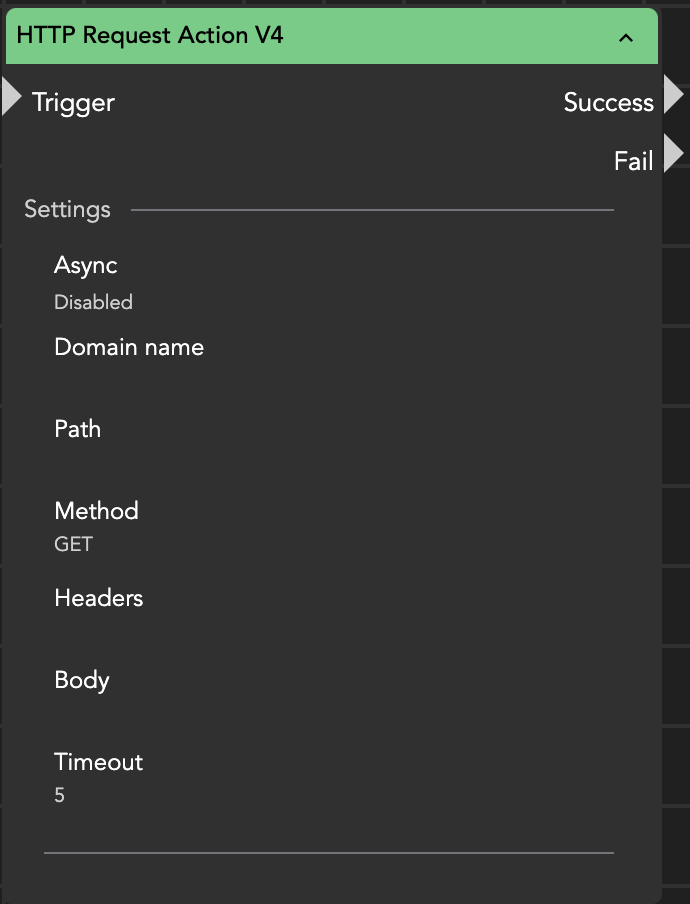This screenshot has height=904, width=690.
Task: Click the empty area below Domain name
Action: [x=129, y=385]
